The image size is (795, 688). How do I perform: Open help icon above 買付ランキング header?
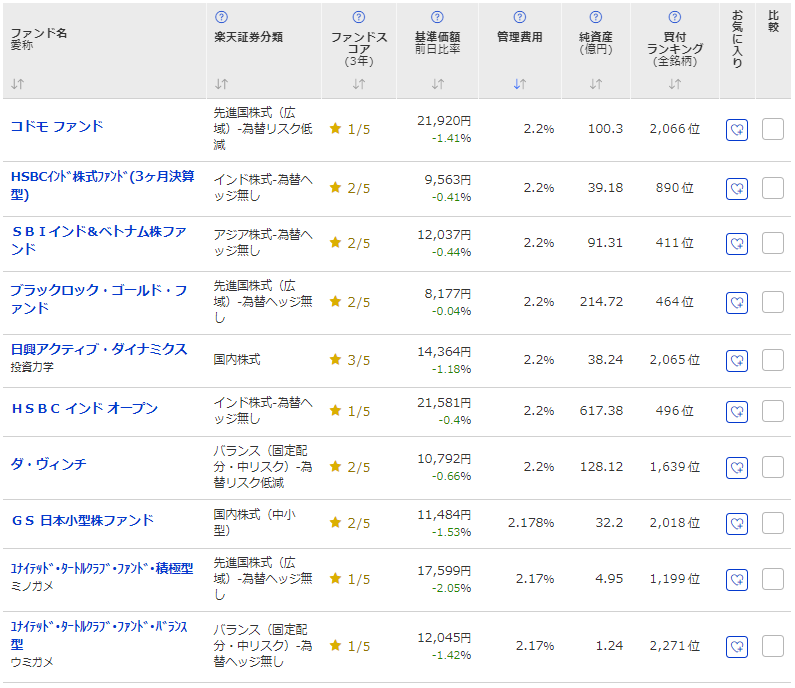tap(675, 17)
